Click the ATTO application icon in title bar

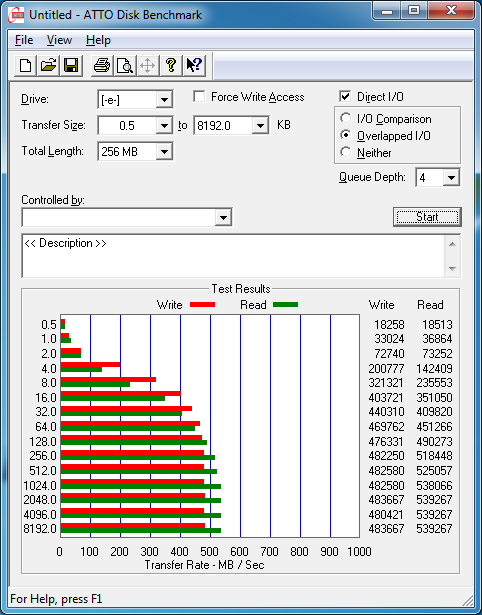click(16, 15)
